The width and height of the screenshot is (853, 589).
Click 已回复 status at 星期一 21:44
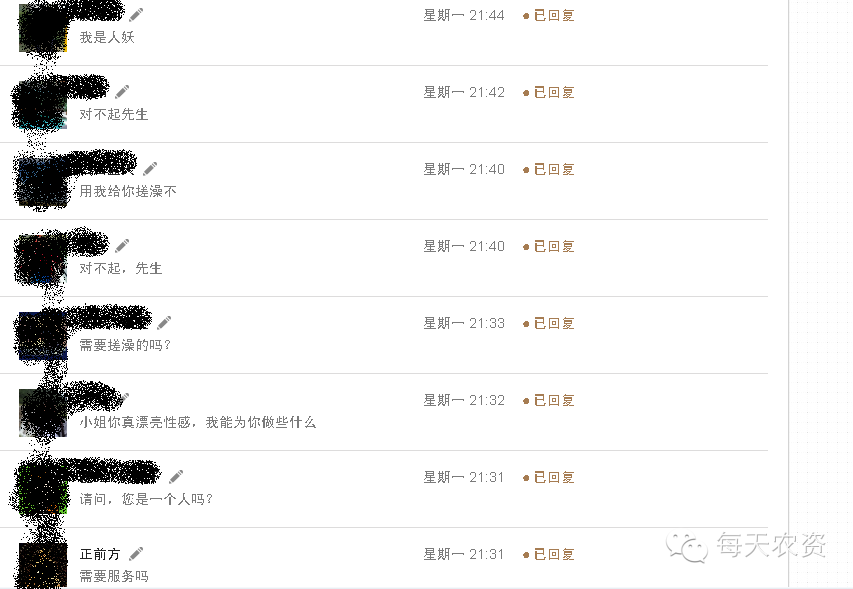pyautogui.click(x=554, y=15)
